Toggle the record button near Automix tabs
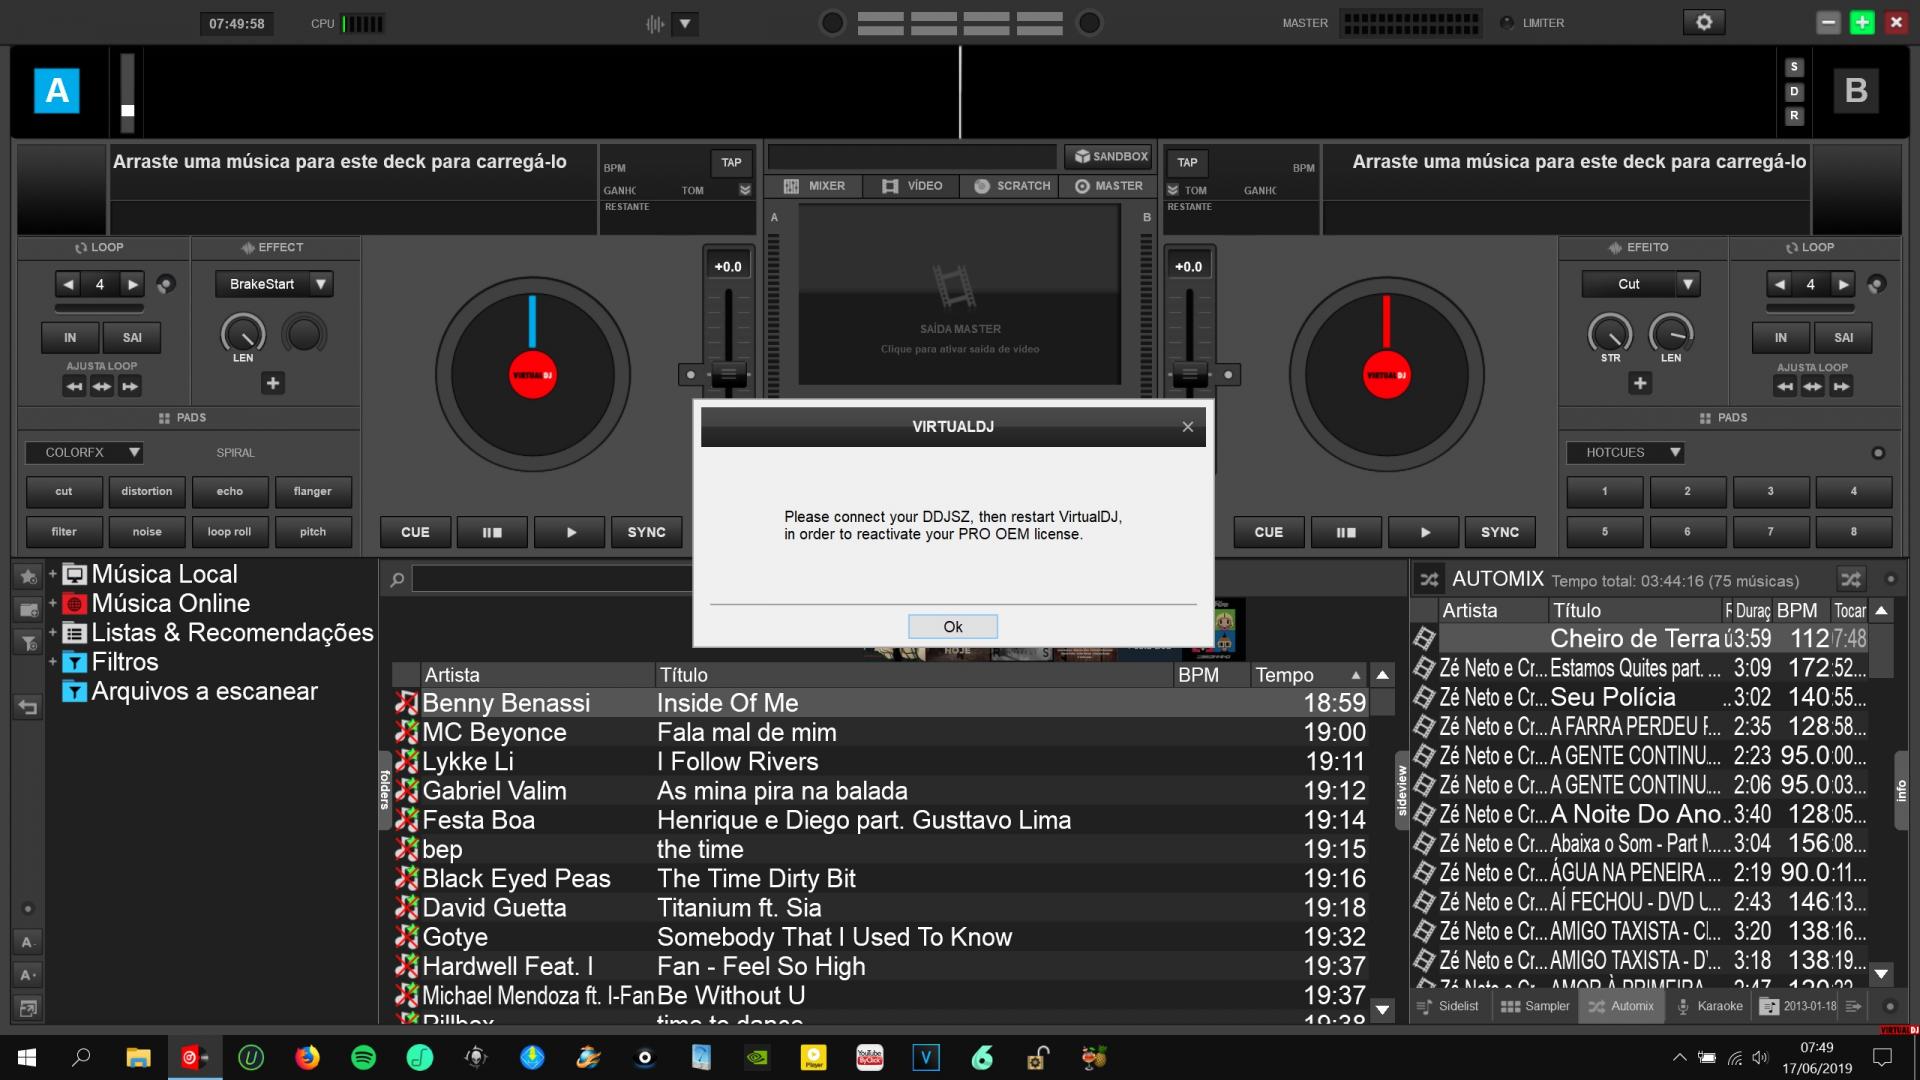1920x1080 pixels. click(x=1889, y=1007)
